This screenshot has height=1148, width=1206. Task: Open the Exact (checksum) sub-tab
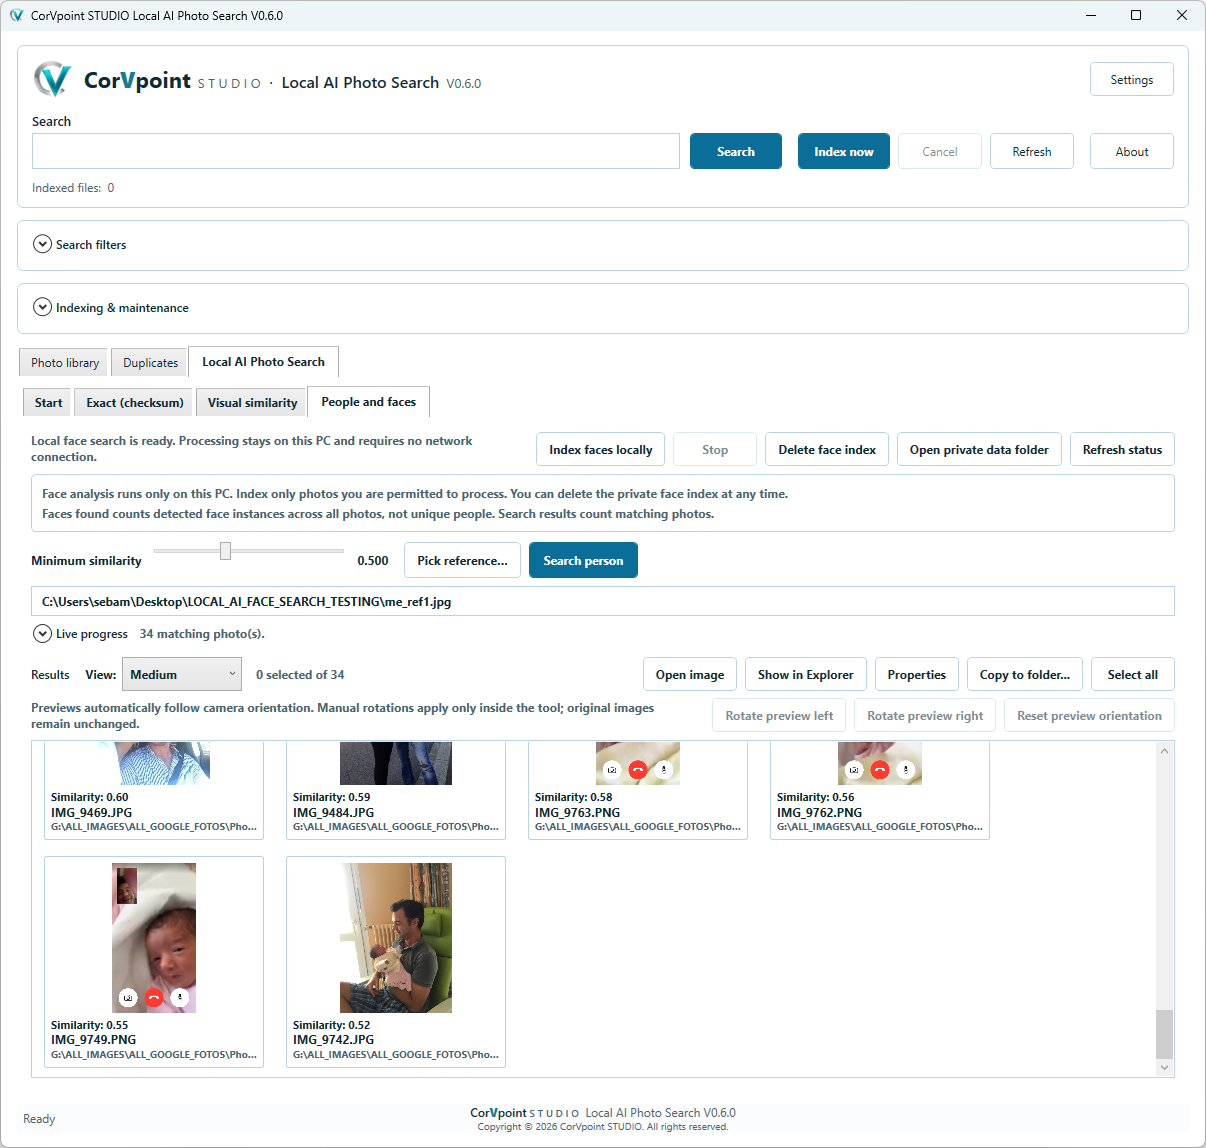[x=135, y=403]
